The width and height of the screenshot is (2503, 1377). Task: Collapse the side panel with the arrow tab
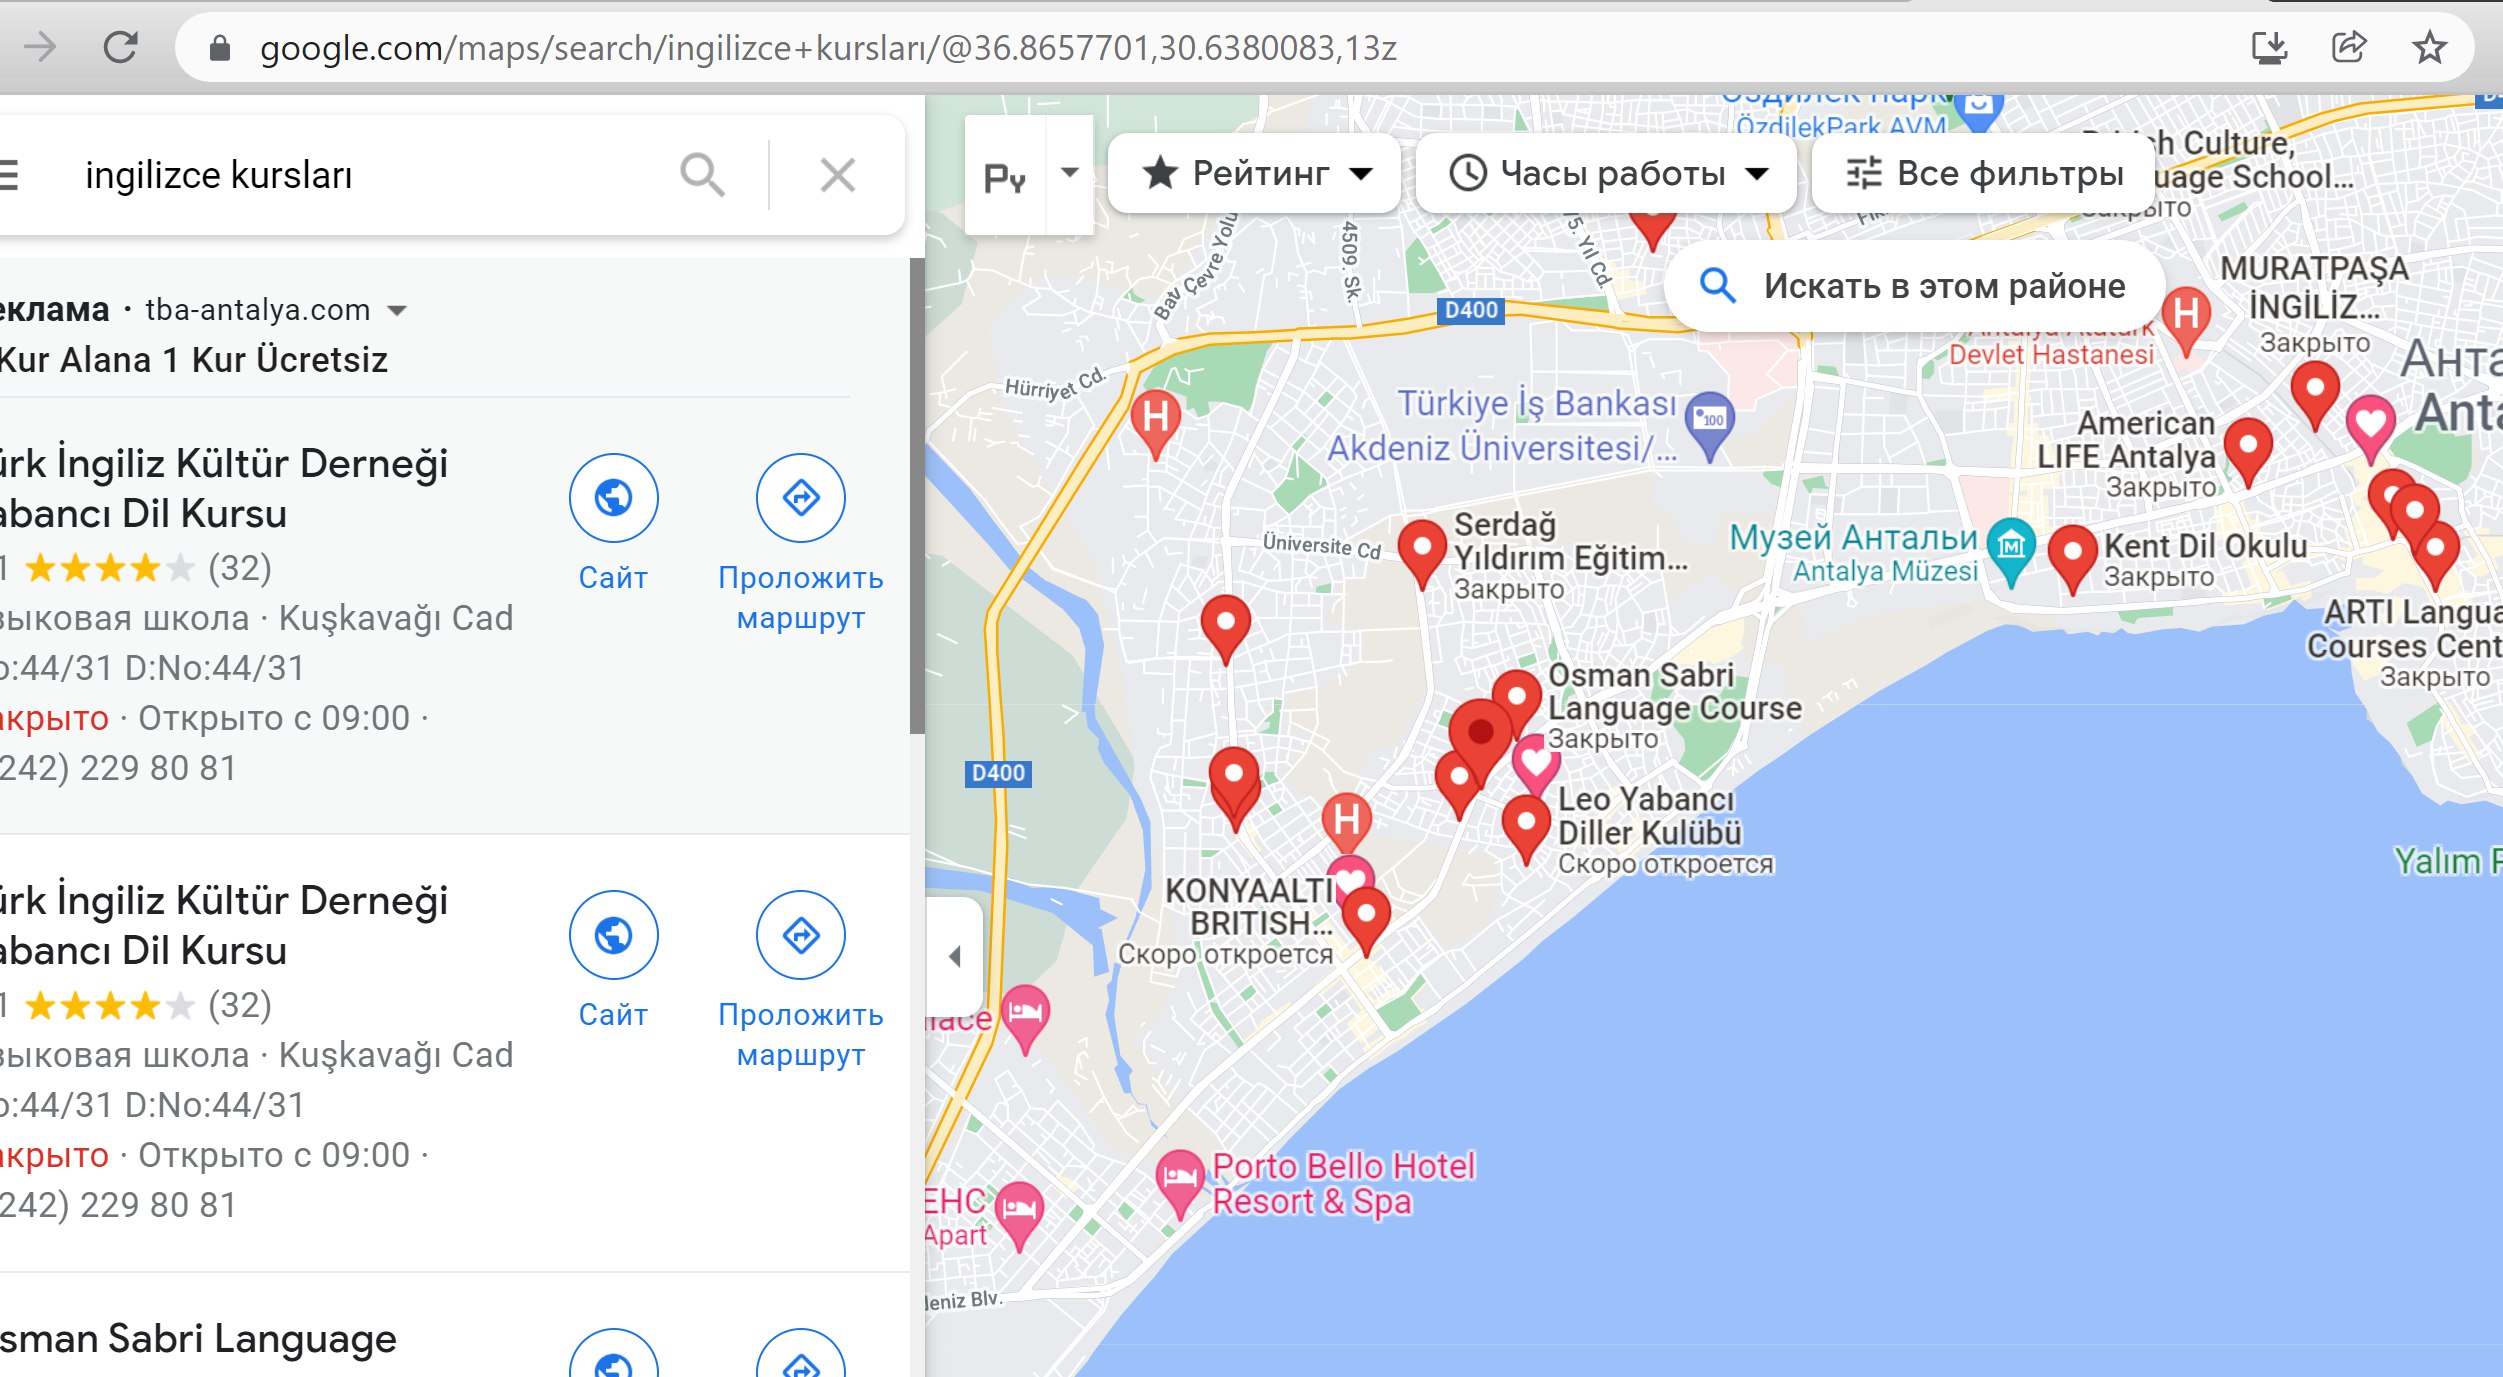point(955,957)
